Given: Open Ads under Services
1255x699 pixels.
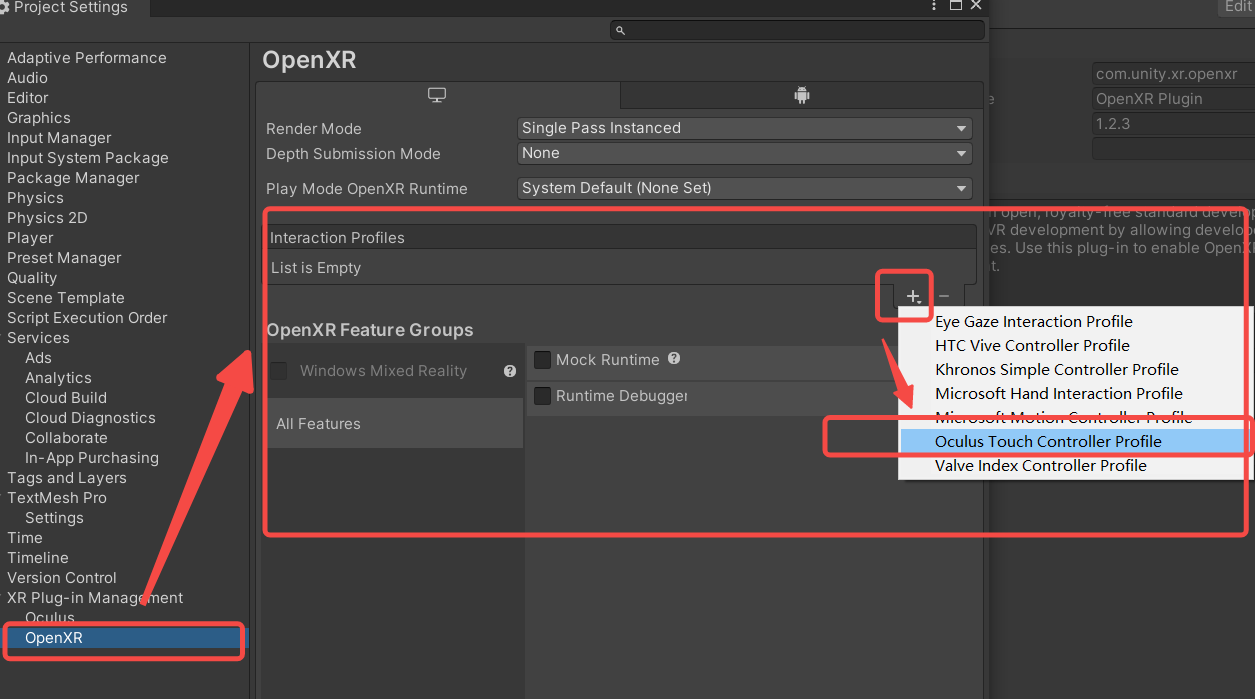Looking at the screenshot, I should point(38,358).
